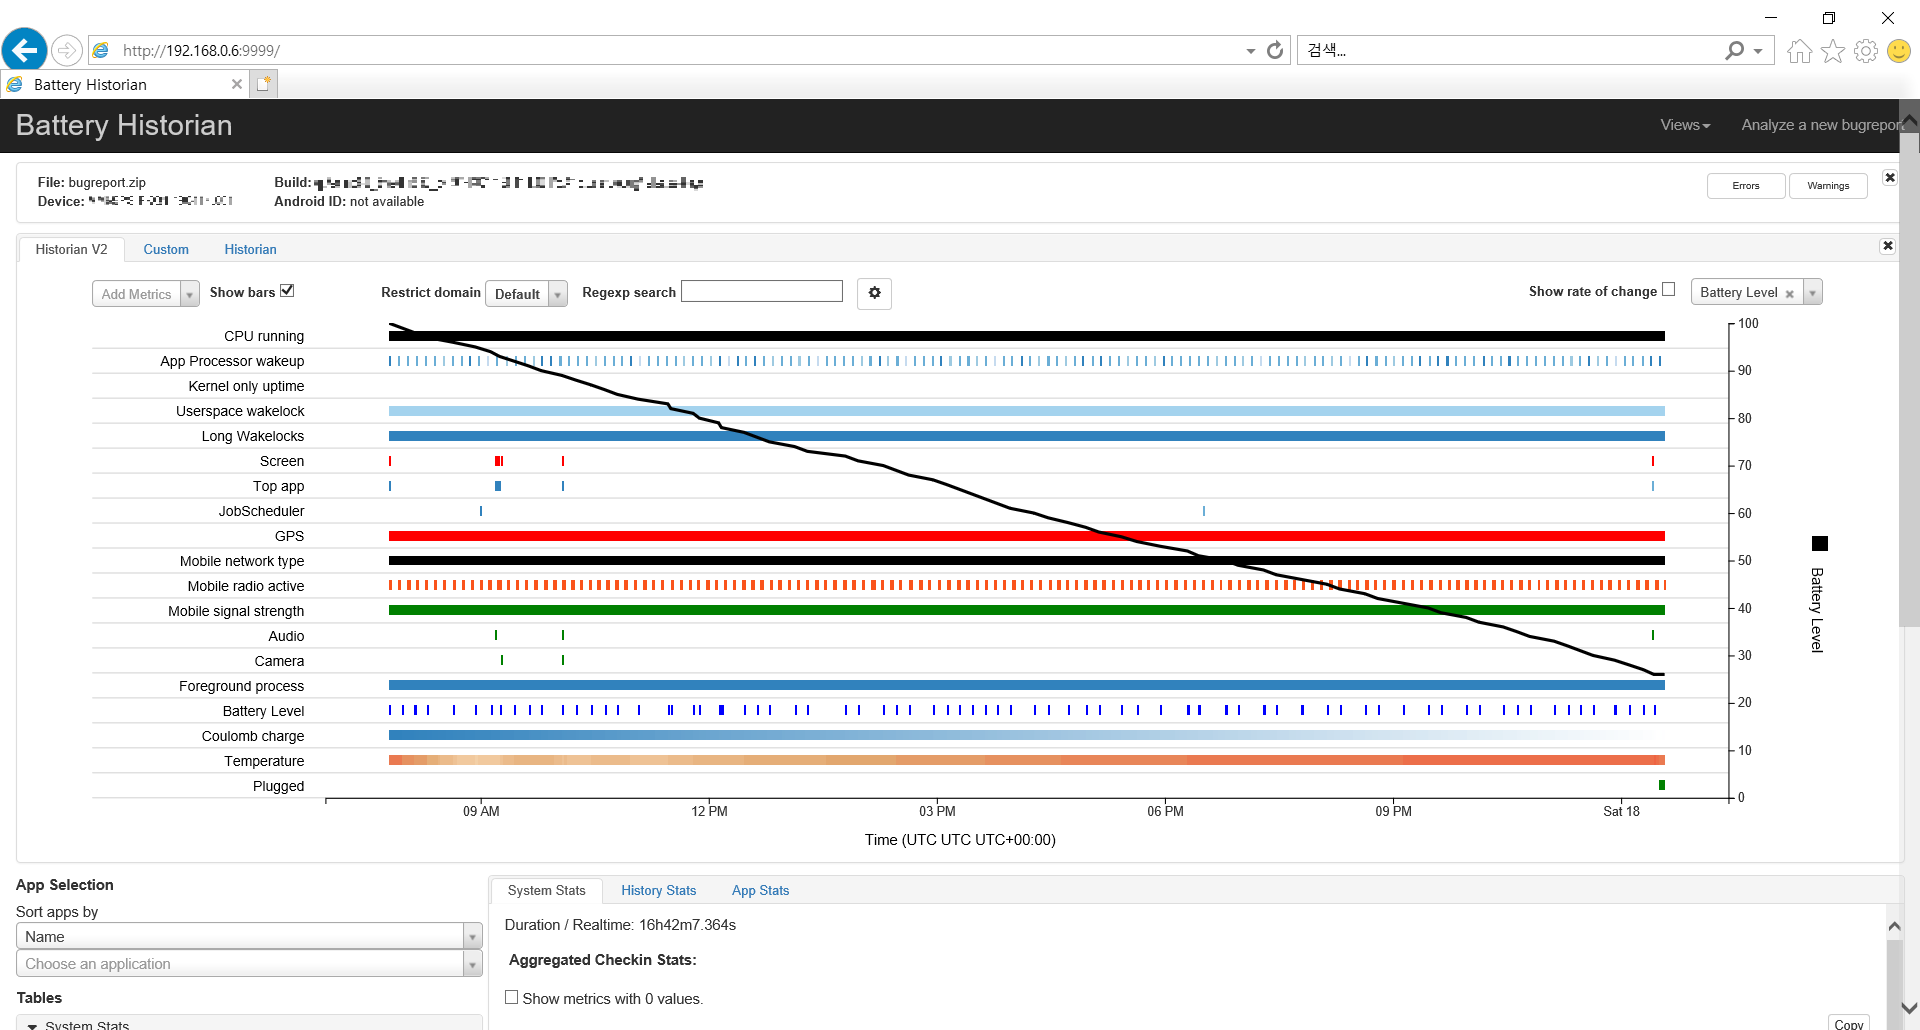Switch to the History Stats tab
The image size is (1920, 1030).
point(658,890)
